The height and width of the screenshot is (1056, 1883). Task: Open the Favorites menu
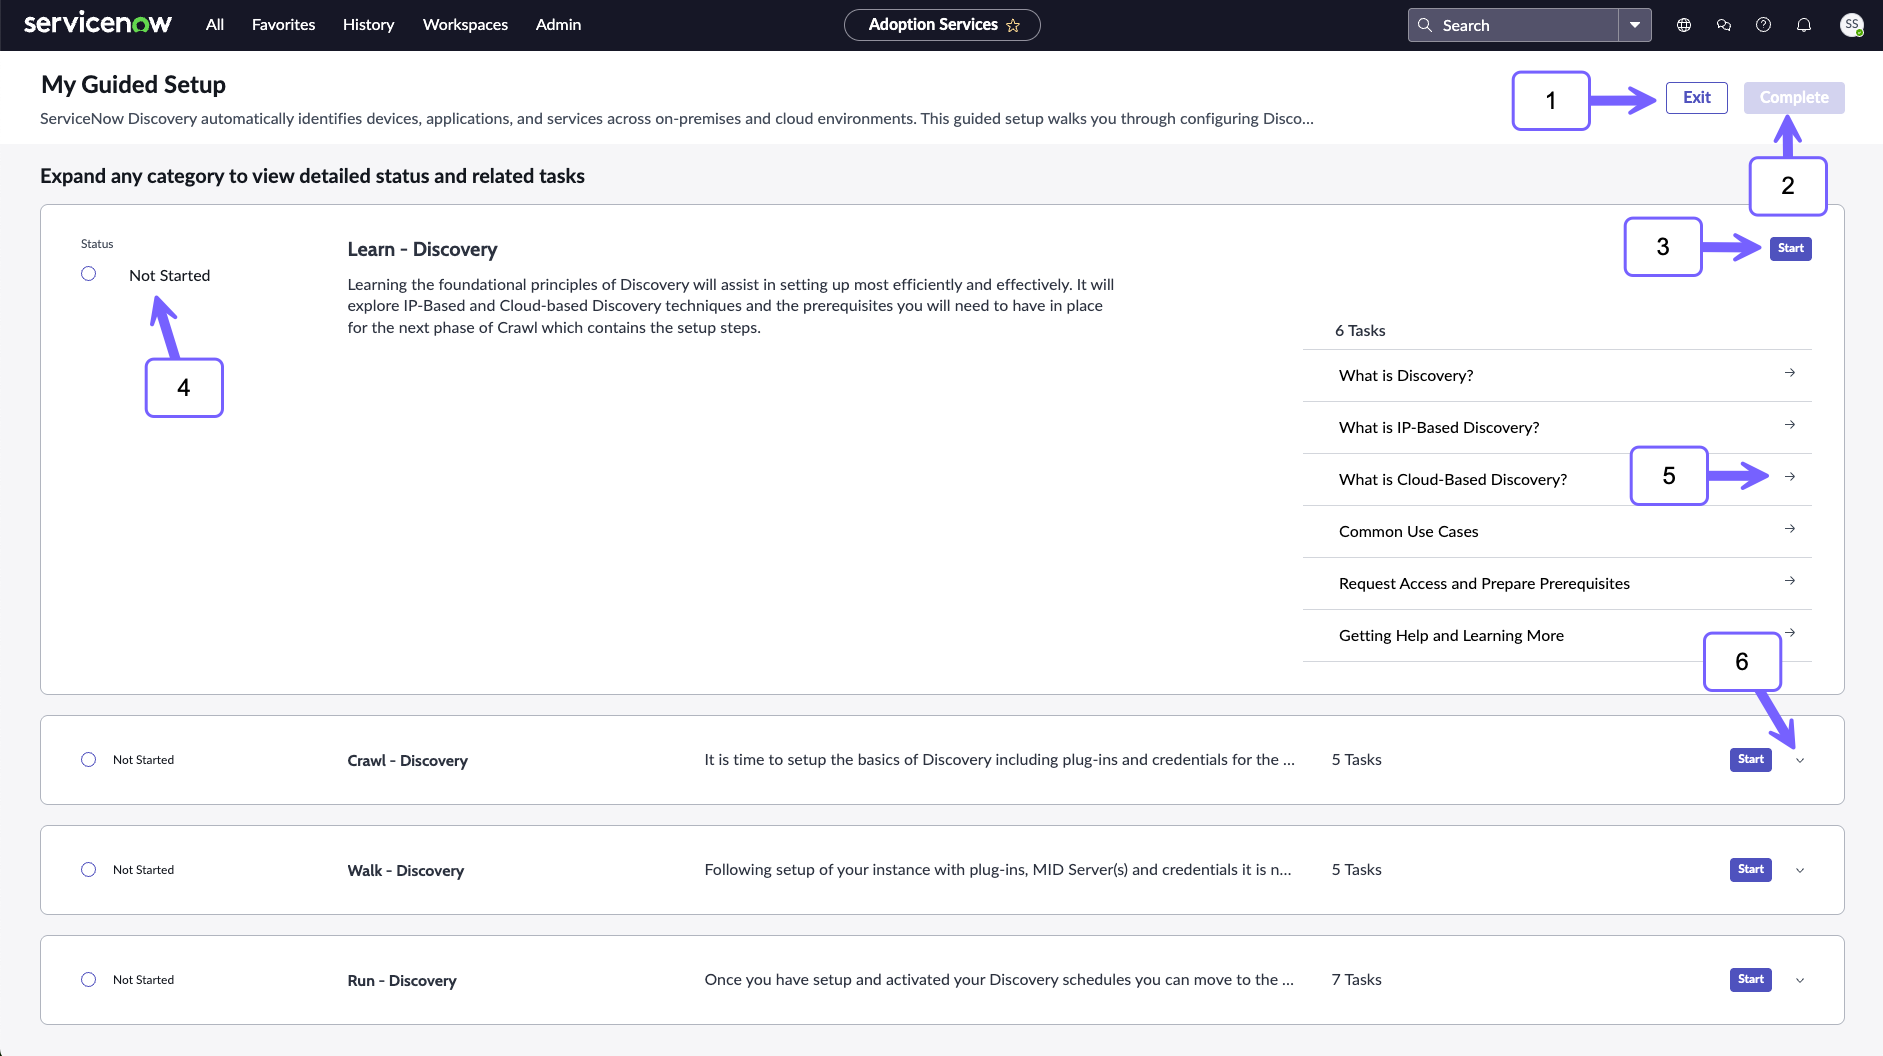click(283, 25)
